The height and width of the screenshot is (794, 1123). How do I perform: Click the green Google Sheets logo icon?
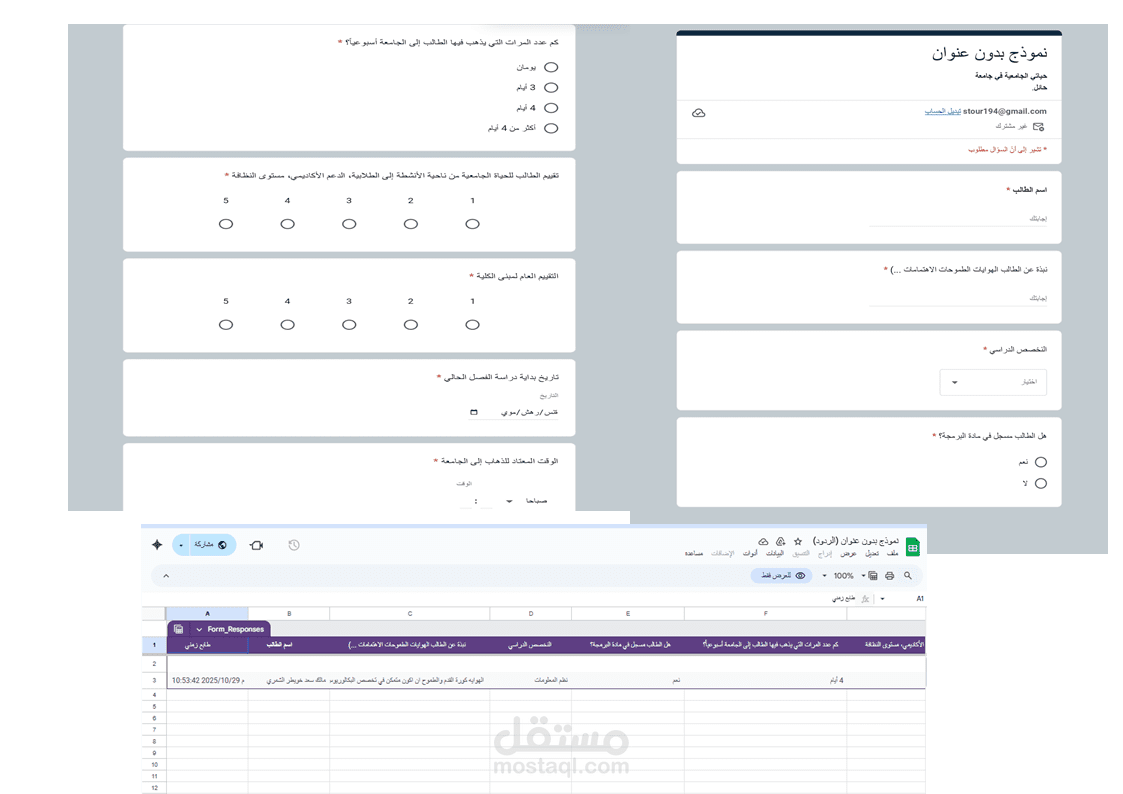(914, 546)
